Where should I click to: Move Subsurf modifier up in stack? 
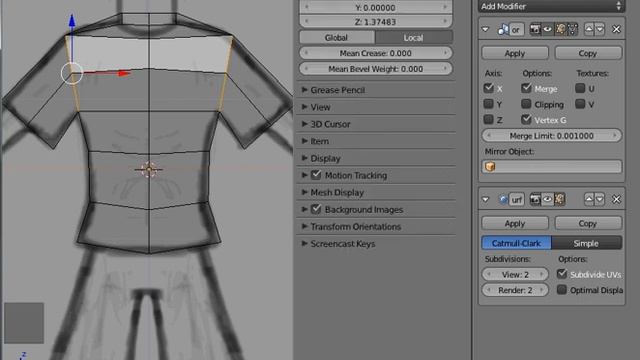pyautogui.click(x=589, y=199)
